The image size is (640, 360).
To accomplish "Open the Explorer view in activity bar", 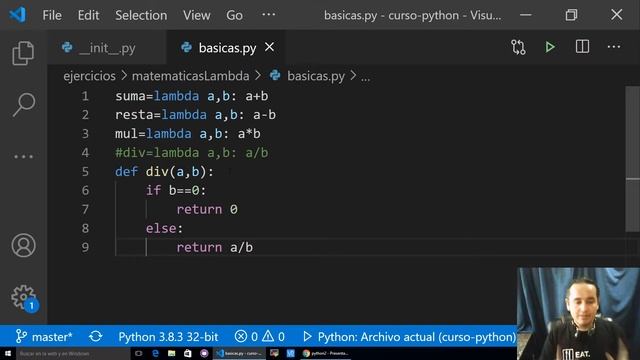I will (23, 53).
